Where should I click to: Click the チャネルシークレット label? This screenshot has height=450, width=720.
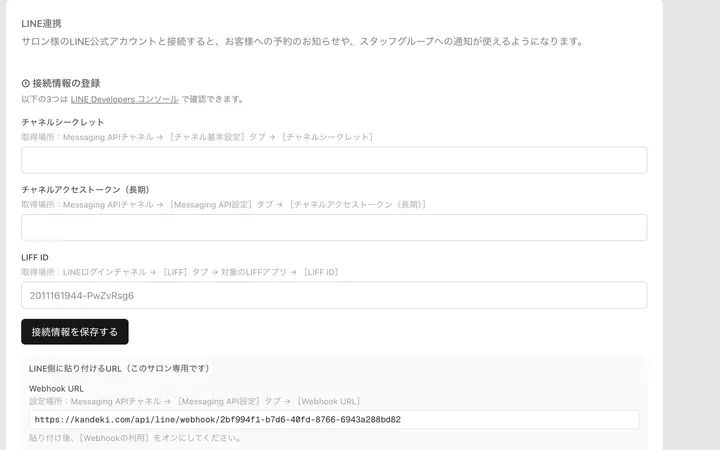63,122
